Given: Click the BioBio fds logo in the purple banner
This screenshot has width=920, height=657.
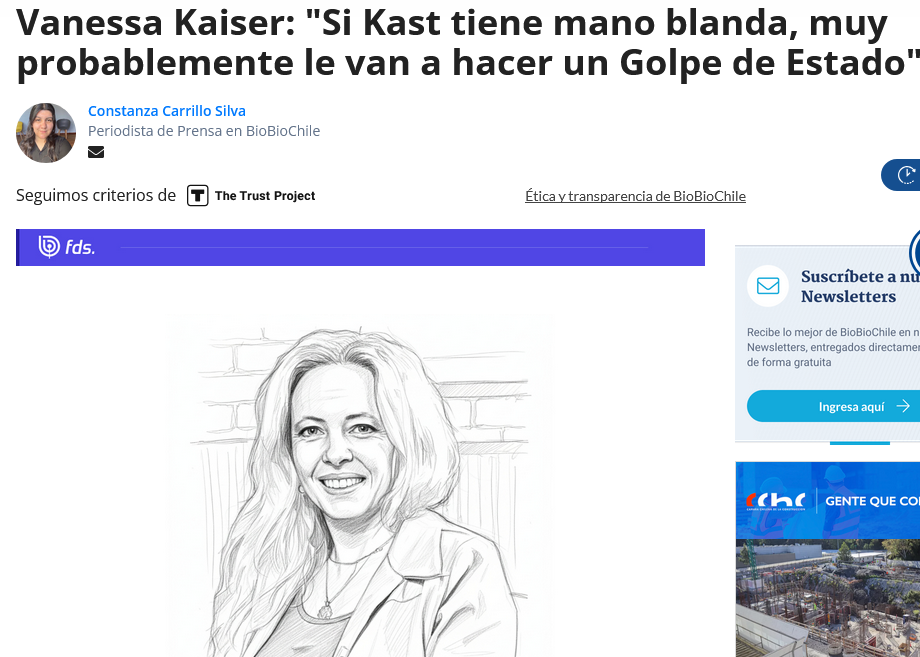Looking at the screenshot, I should pos(66,247).
